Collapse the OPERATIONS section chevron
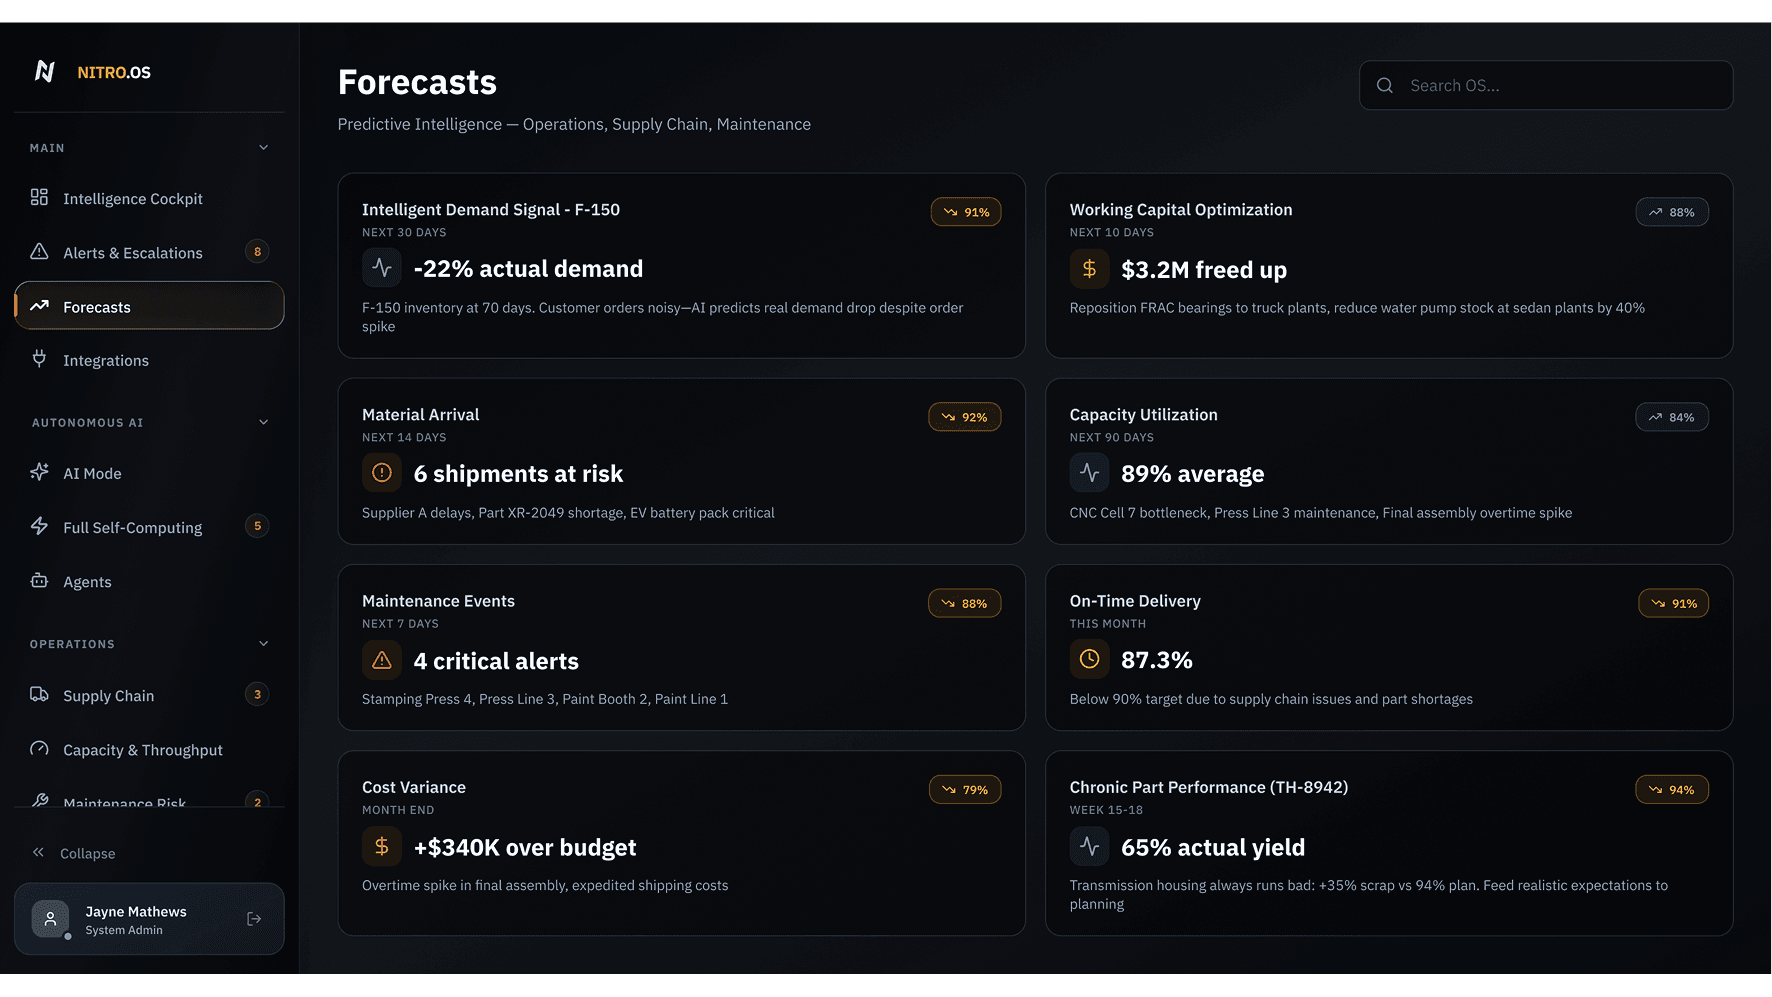This screenshot has height=997, width=1772. coord(264,644)
